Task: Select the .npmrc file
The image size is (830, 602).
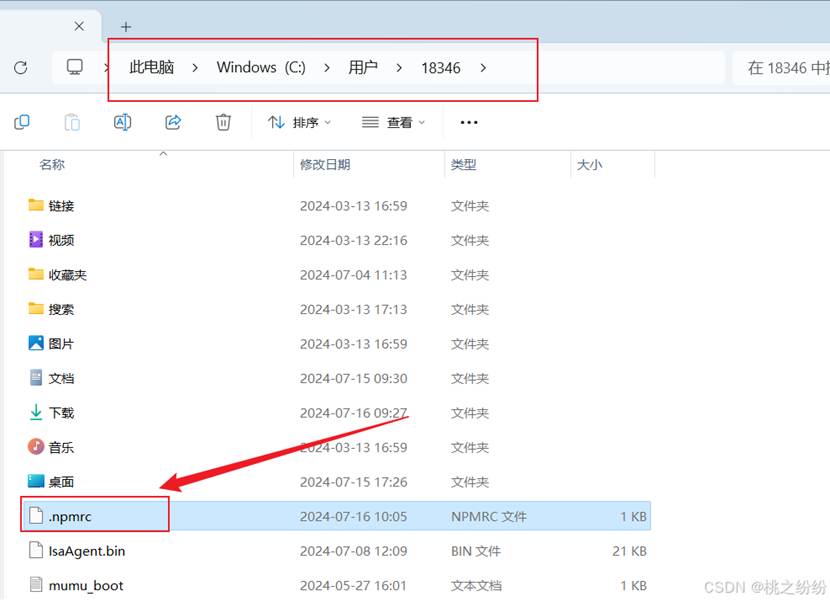Action: point(337,516)
